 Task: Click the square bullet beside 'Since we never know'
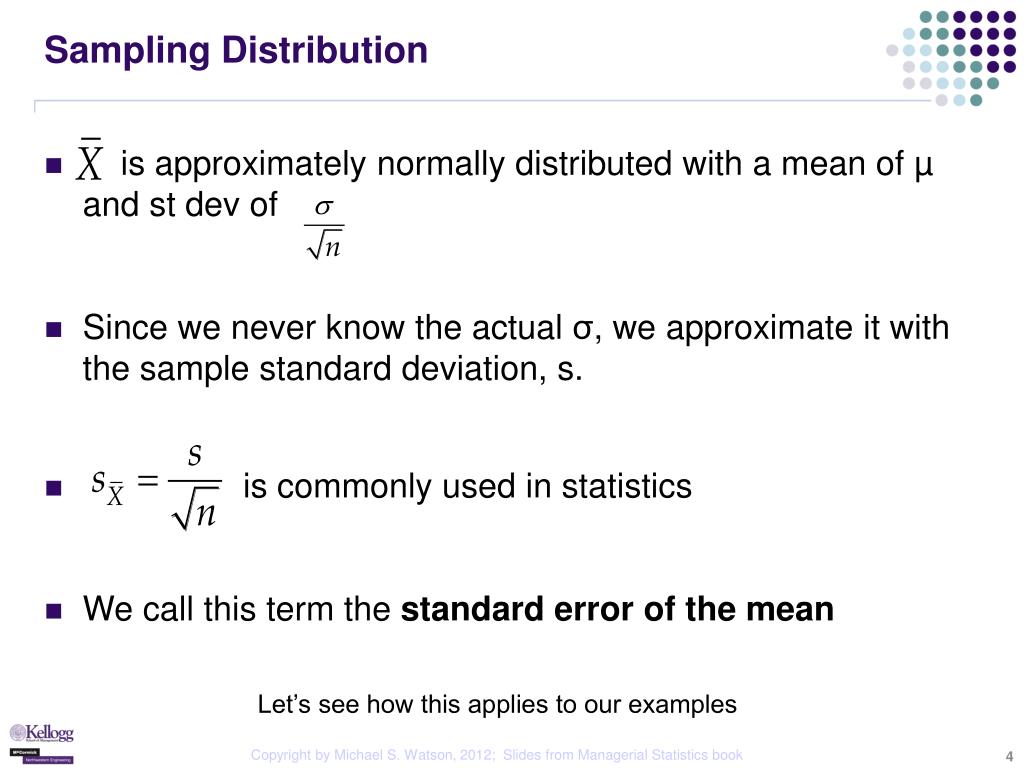pos(54,328)
